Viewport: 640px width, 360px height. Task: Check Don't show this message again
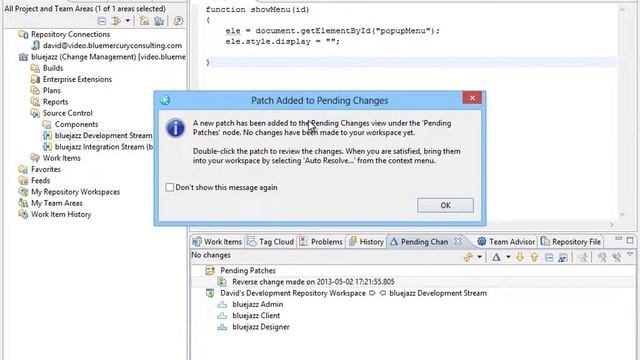point(169,187)
